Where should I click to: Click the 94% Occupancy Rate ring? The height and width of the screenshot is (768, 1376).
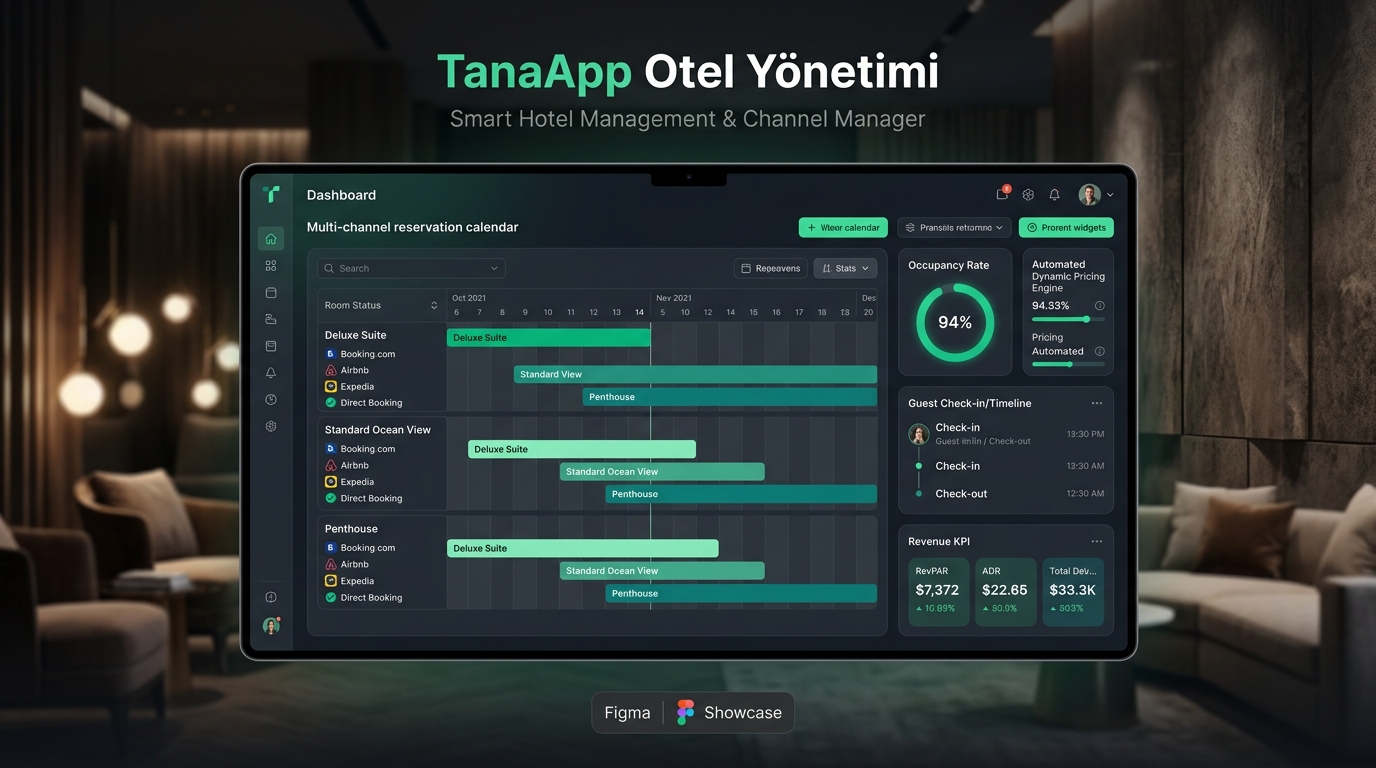pyautogui.click(x=955, y=322)
